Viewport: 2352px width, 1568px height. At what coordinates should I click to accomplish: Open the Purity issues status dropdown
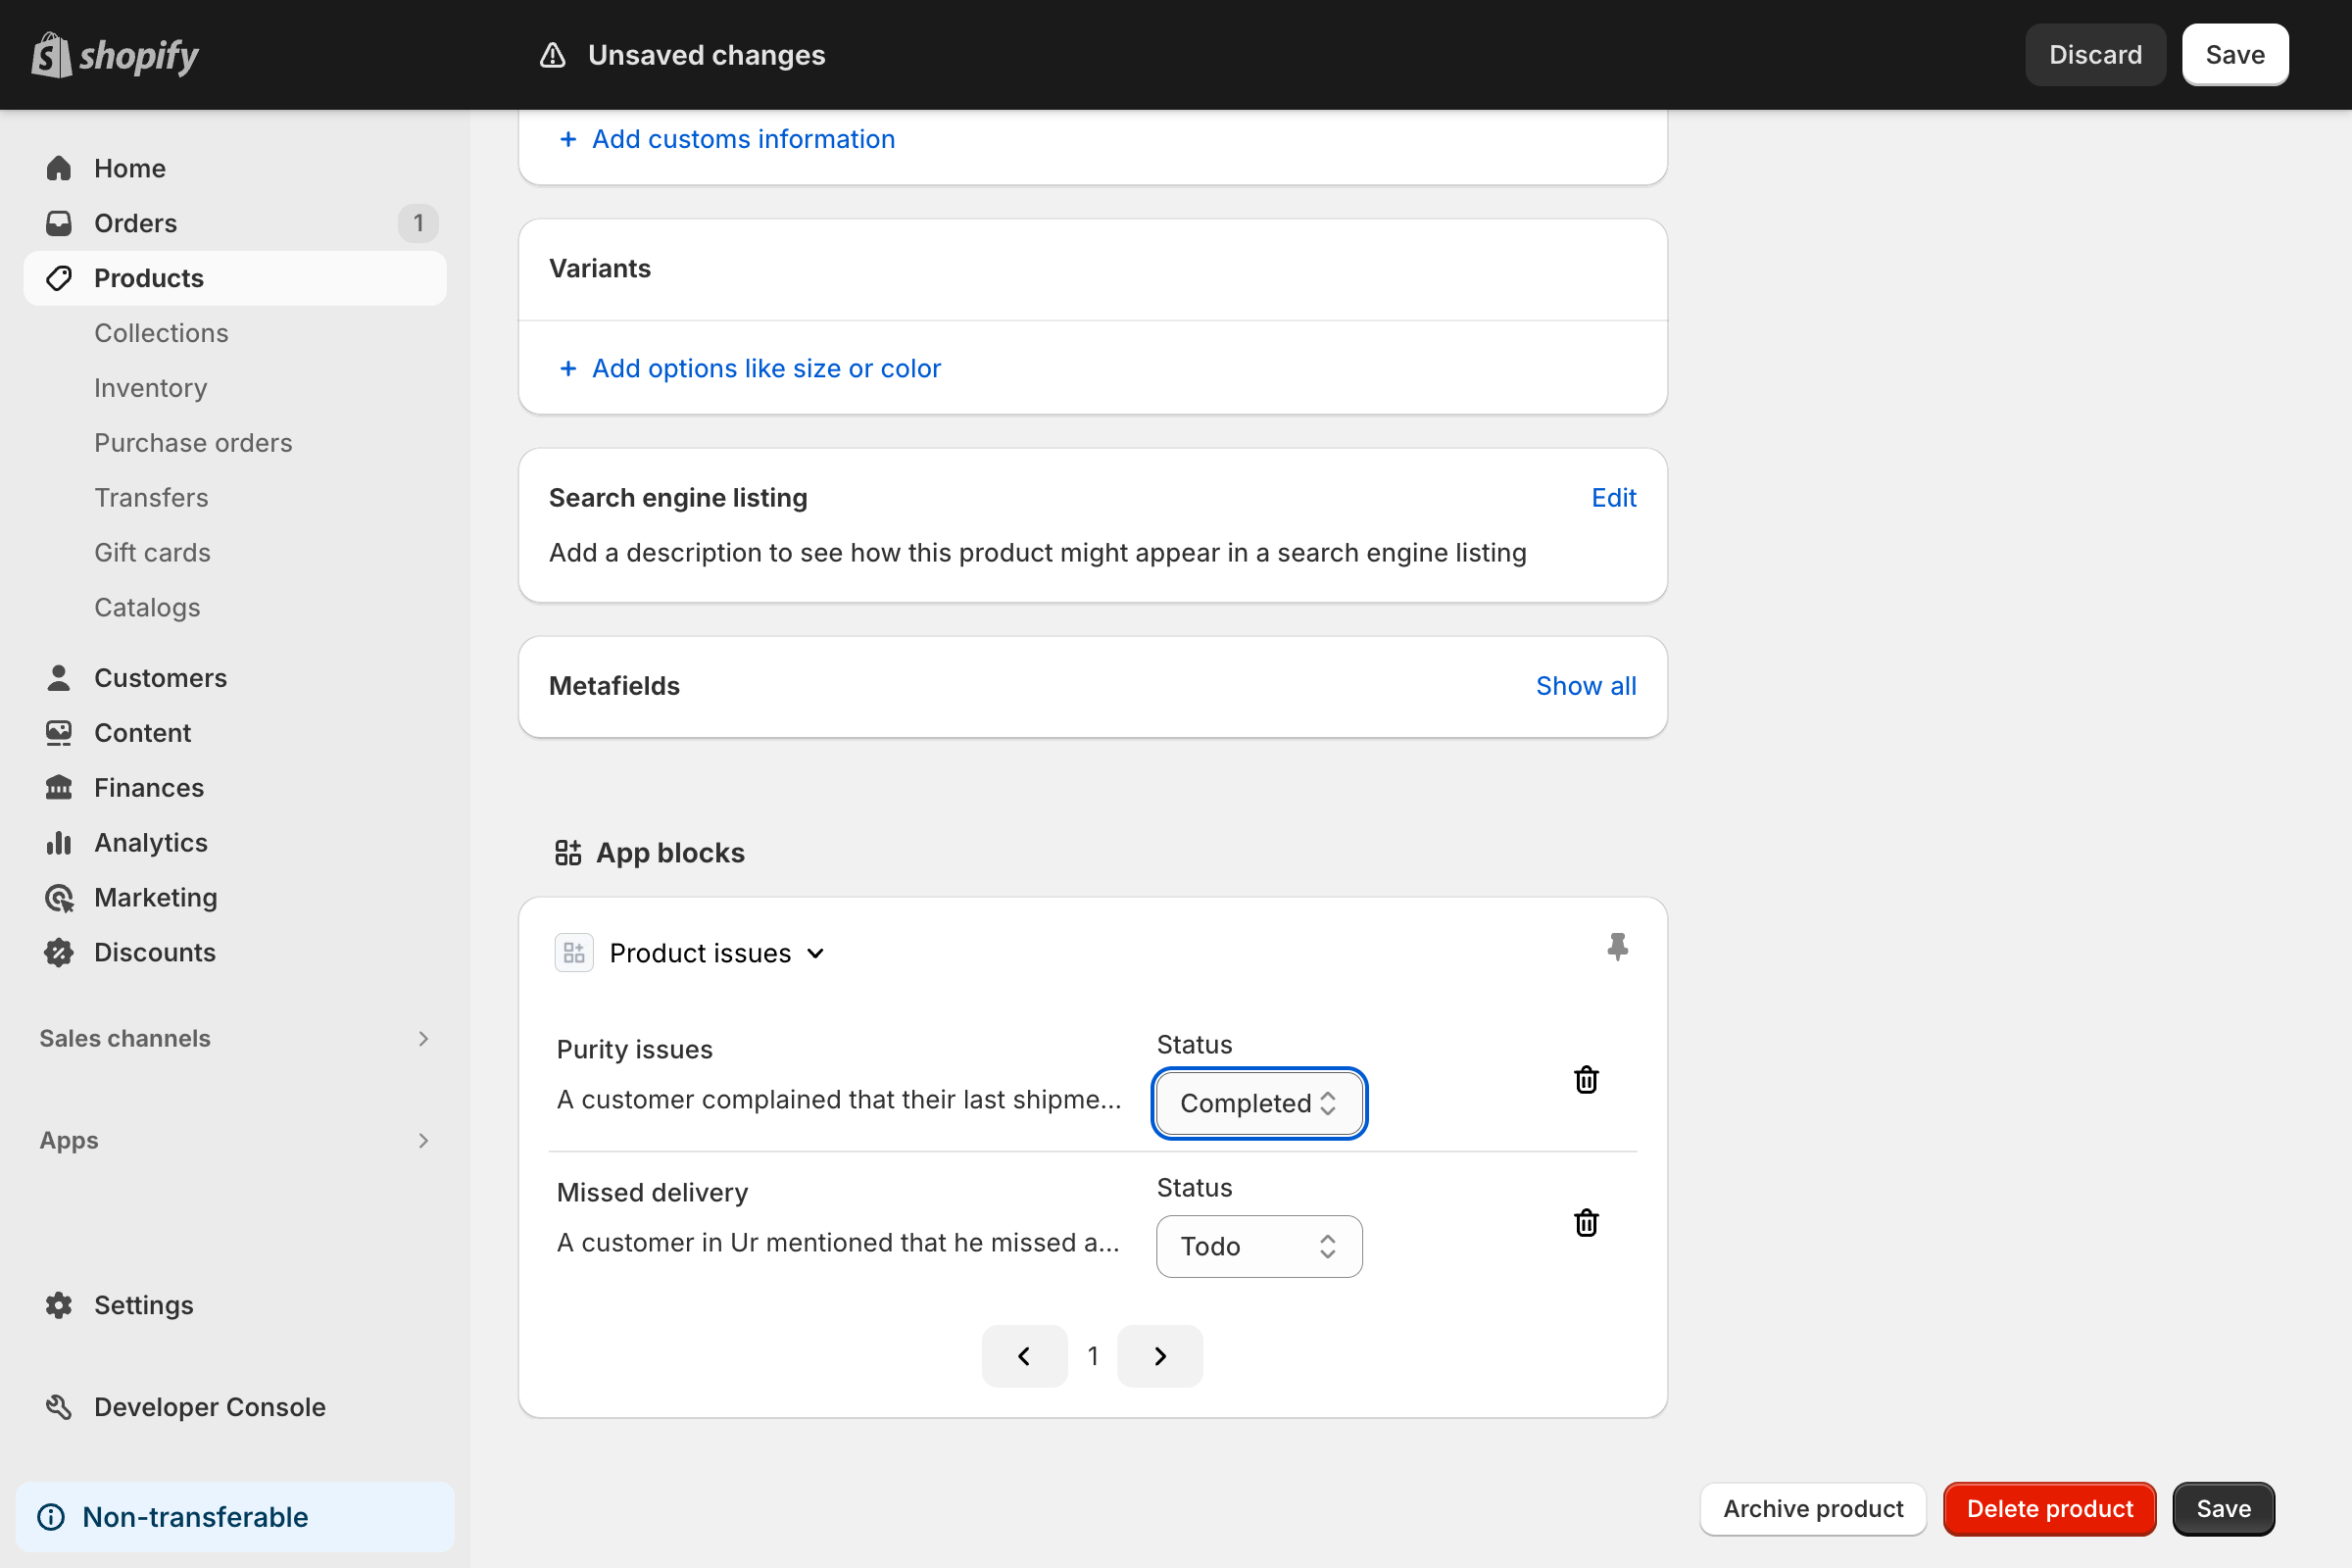coord(1259,1103)
